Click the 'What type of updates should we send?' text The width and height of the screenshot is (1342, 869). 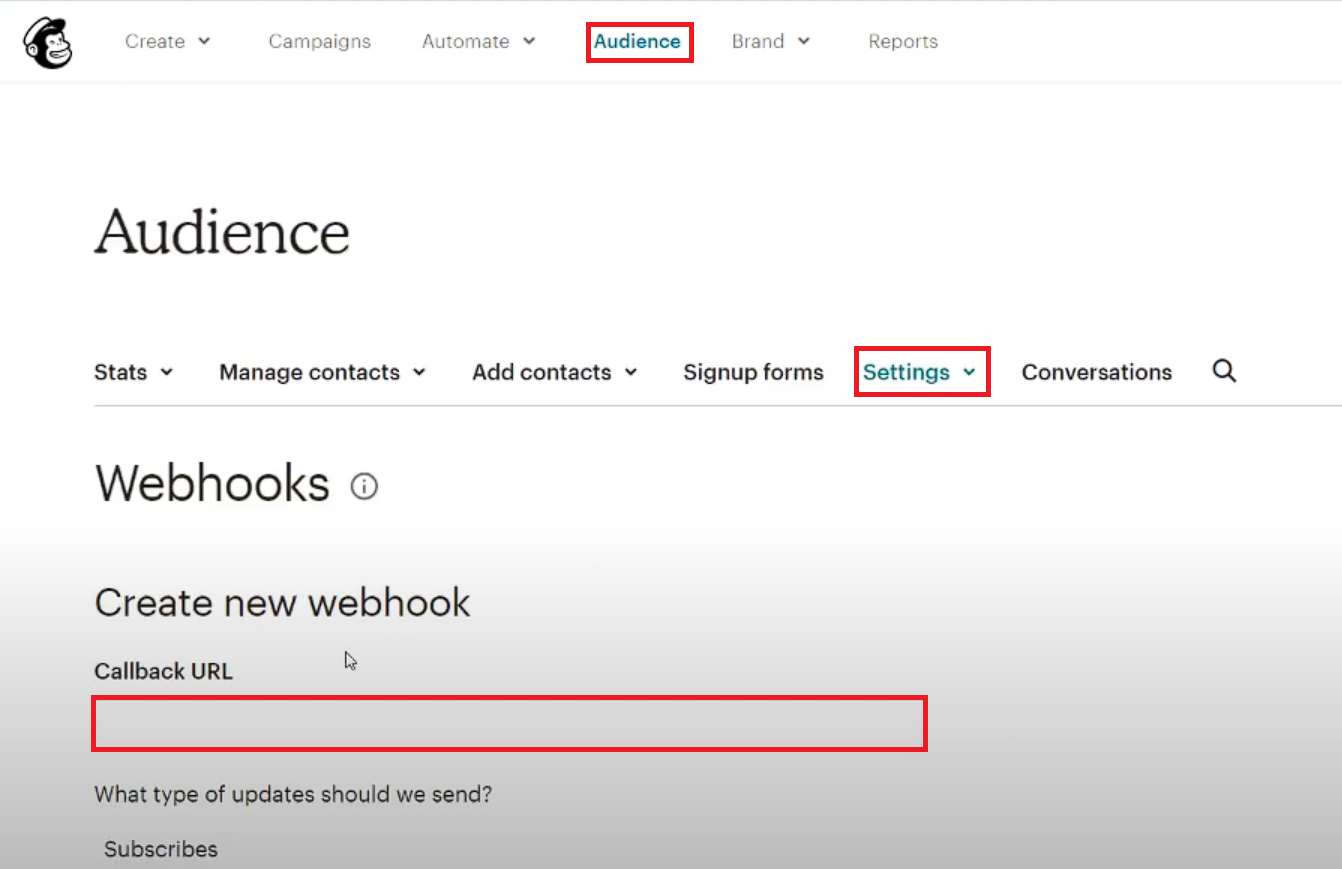(x=293, y=795)
